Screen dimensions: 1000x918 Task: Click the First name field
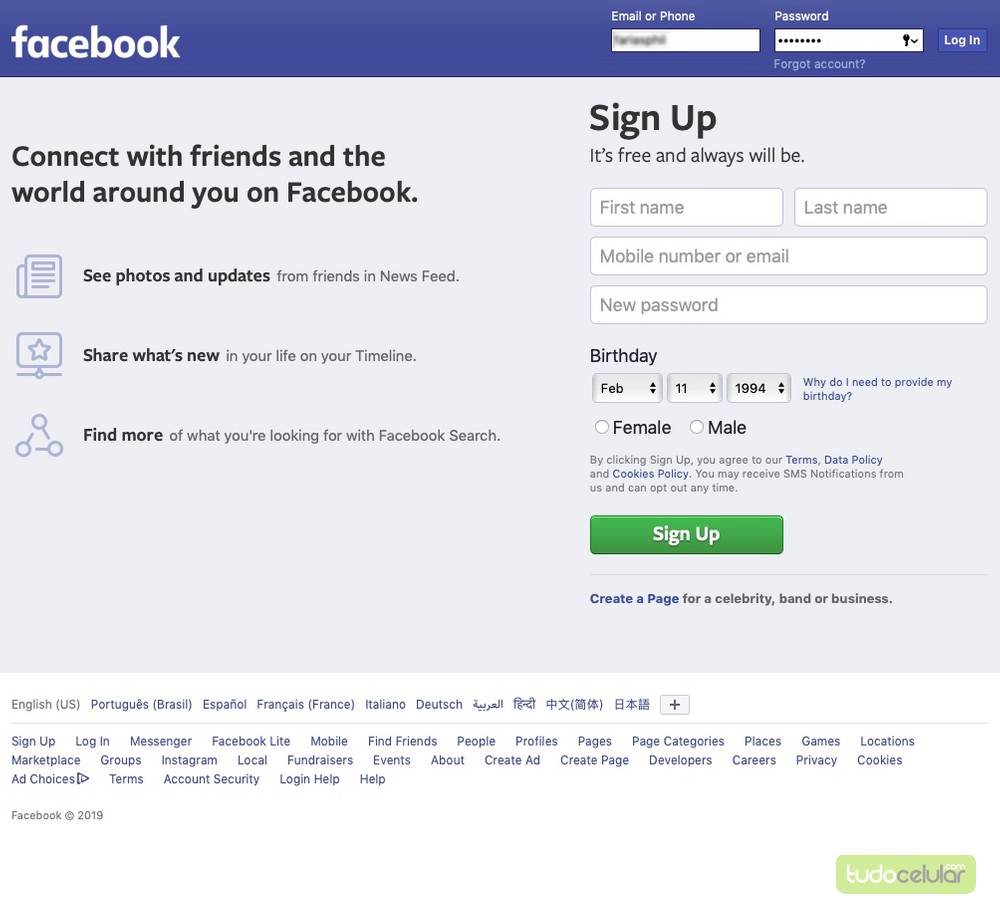pyautogui.click(x=686, y=208)
